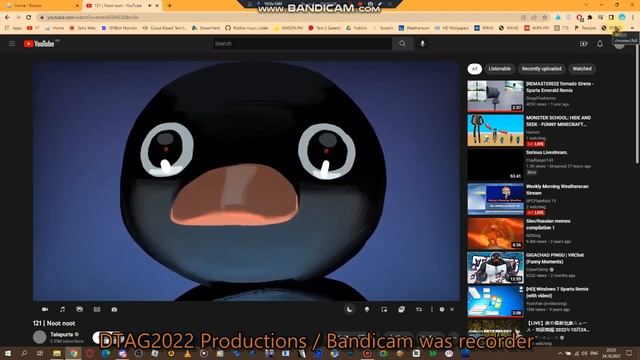Bookmark this page with the star icon
The width and height of the screenshot is (640, 360).
point(544,17)
